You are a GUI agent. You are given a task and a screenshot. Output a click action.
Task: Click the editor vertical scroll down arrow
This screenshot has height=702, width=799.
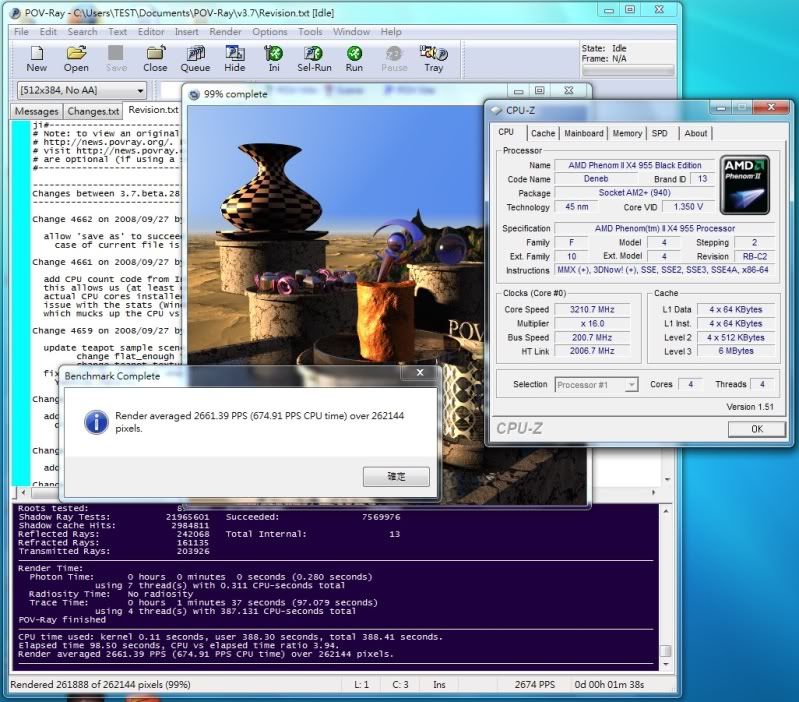point(667,480)
